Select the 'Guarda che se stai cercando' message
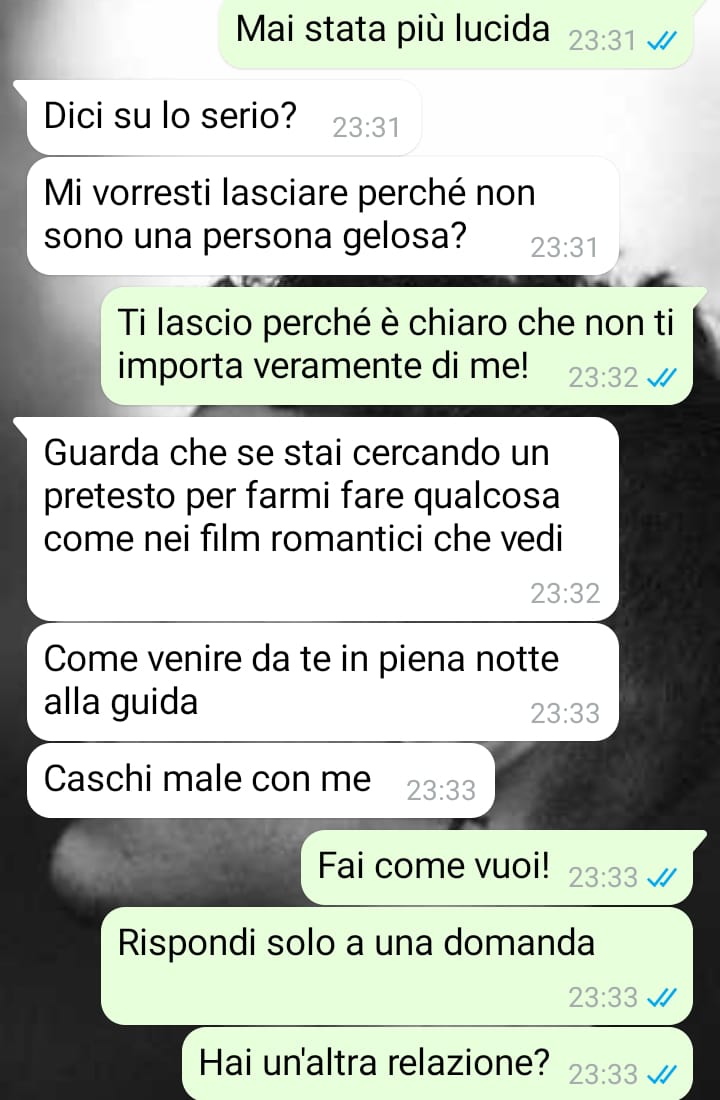 pyautogui.click(x=323, y=519)
